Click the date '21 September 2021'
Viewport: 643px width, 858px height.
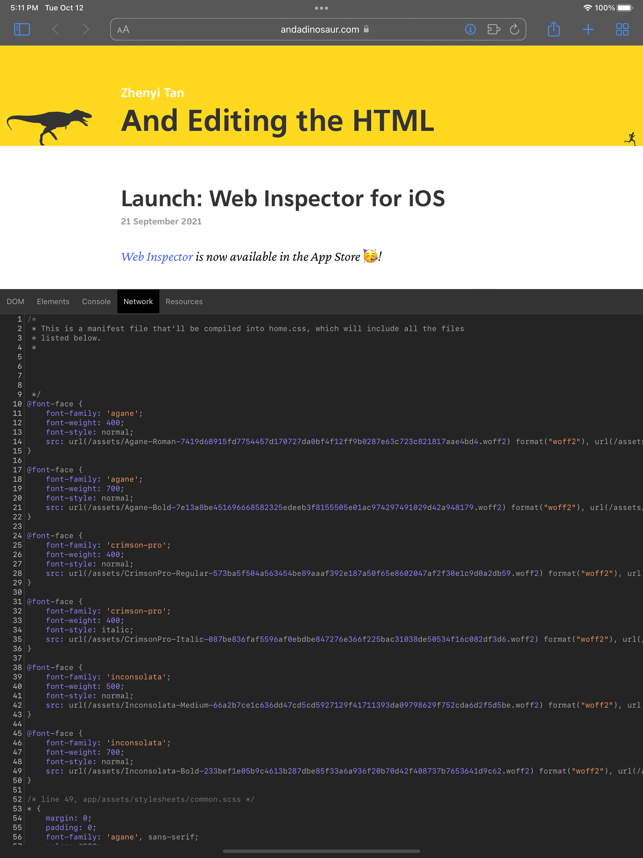[x=161, y=222]
